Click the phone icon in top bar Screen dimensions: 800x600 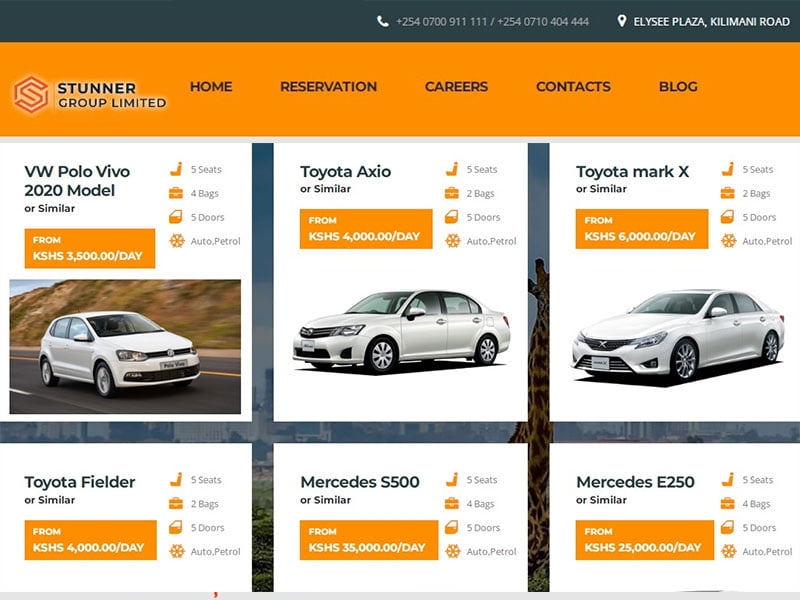(383, 21)
